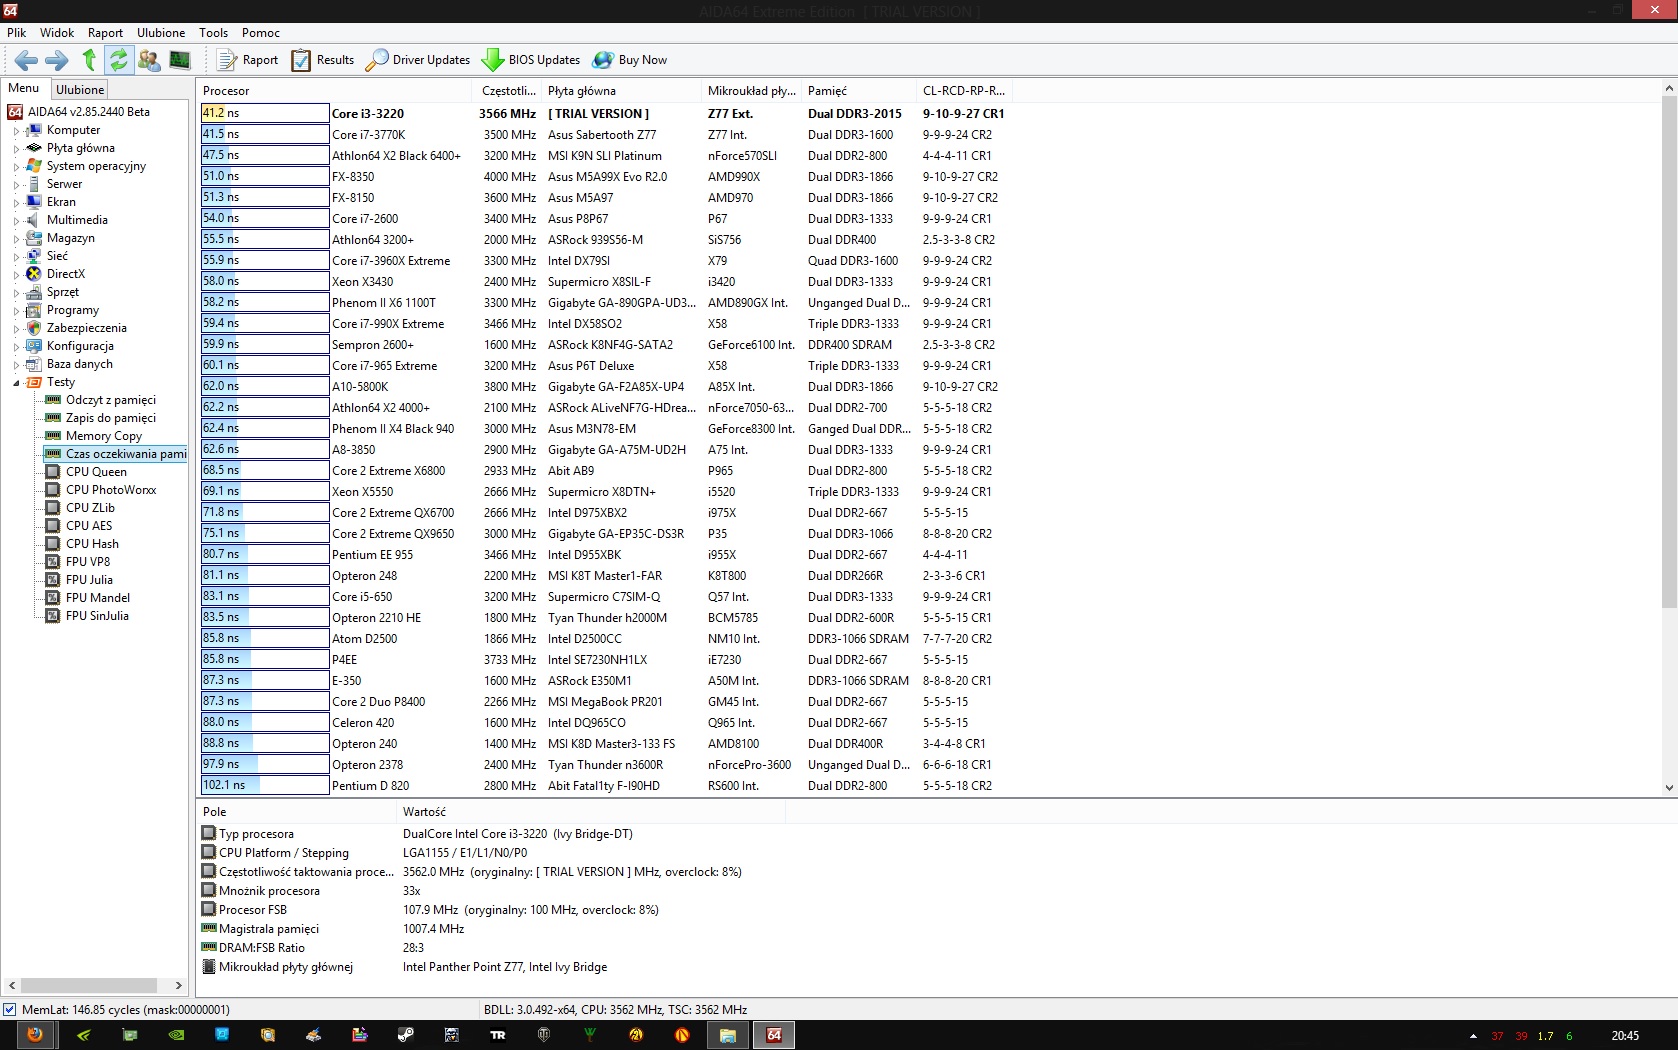
Task: Open Steam from the taskbar
Action: (405, 1035)
